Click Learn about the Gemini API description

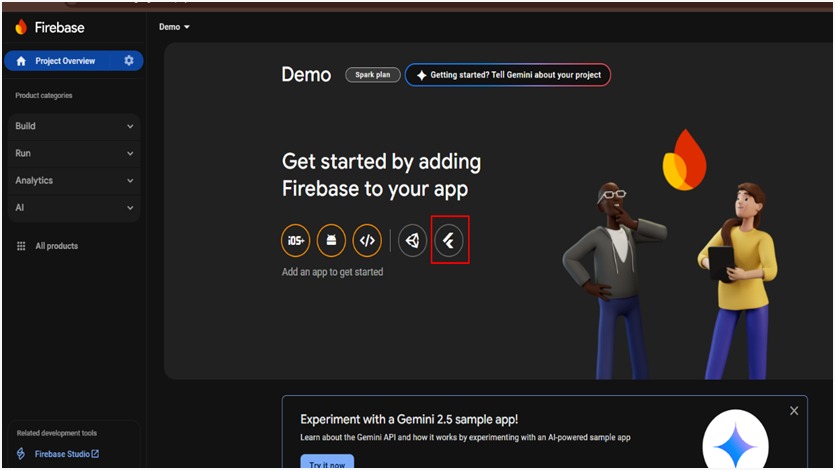(465, 438)
